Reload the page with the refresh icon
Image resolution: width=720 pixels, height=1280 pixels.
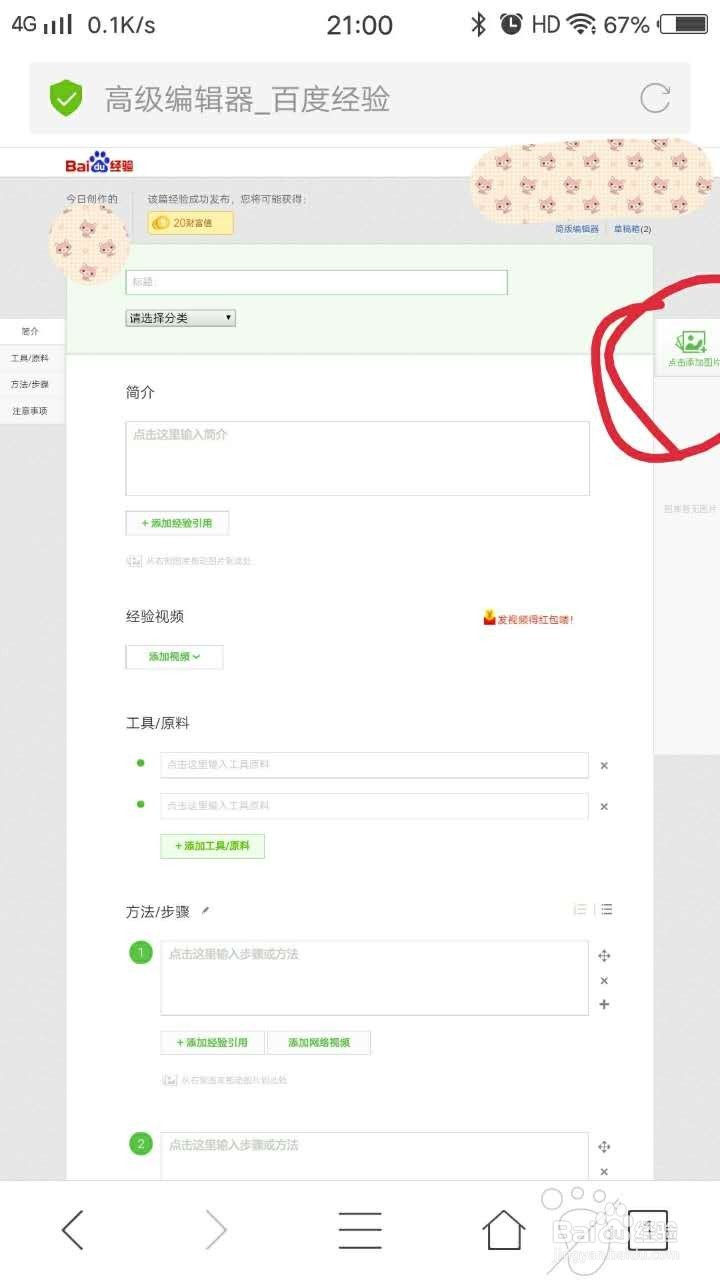pos(655,98)
